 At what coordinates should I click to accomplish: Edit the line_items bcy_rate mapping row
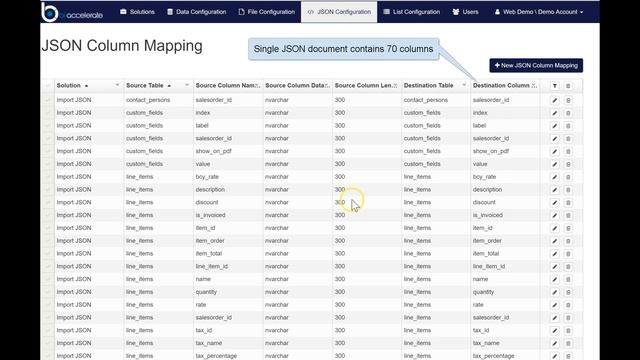555,177
